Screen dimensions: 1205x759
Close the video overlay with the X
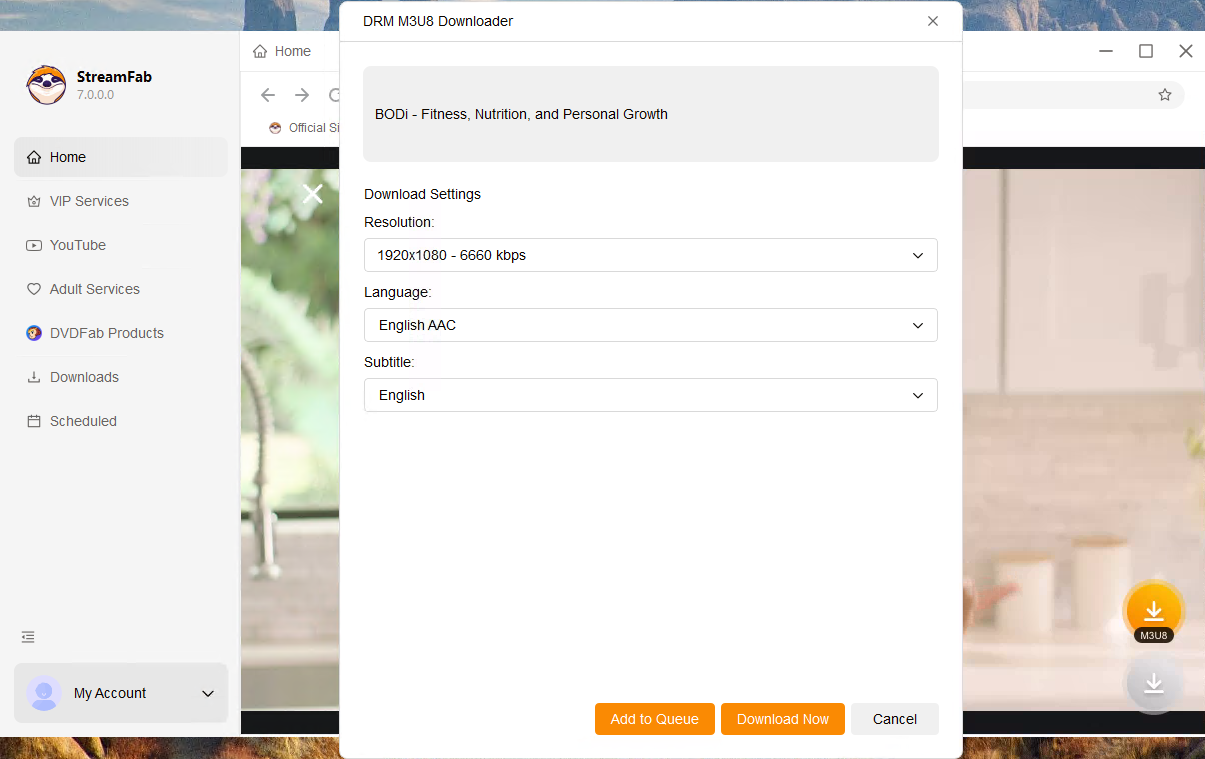[x=313, y=194]
